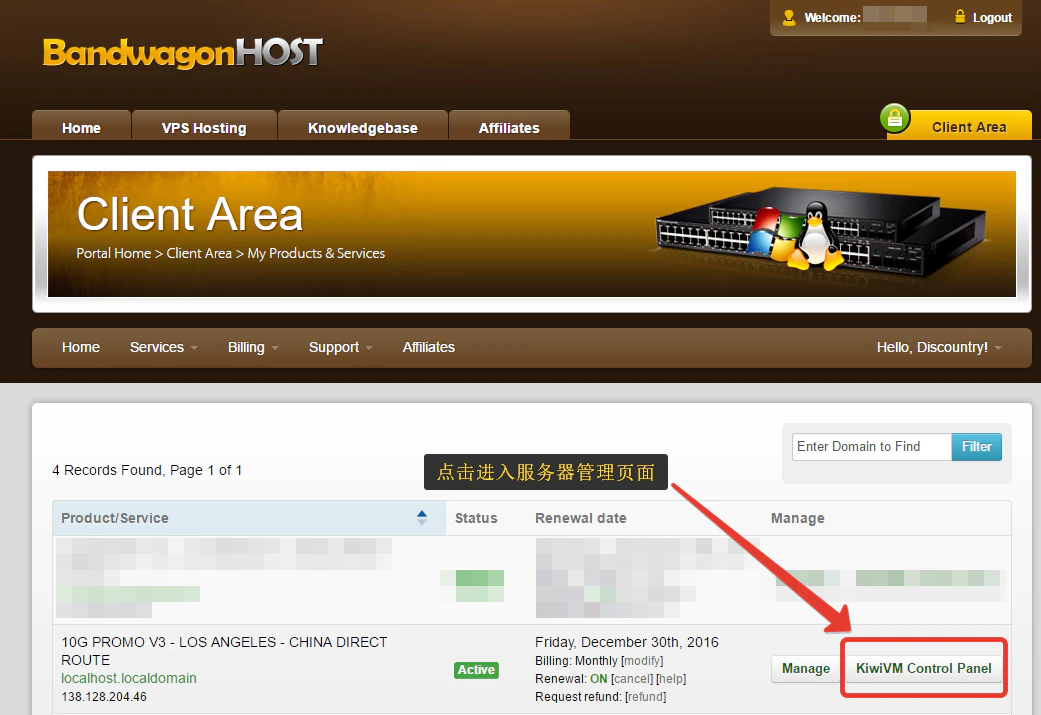Click the [modify] billing link

pos(642,661)
